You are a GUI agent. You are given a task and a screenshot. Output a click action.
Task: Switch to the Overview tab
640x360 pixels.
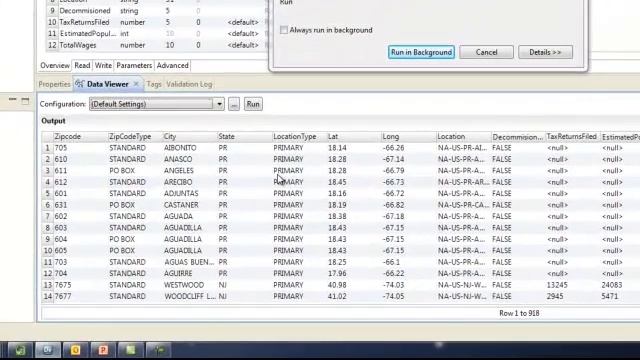coord(55,65)
